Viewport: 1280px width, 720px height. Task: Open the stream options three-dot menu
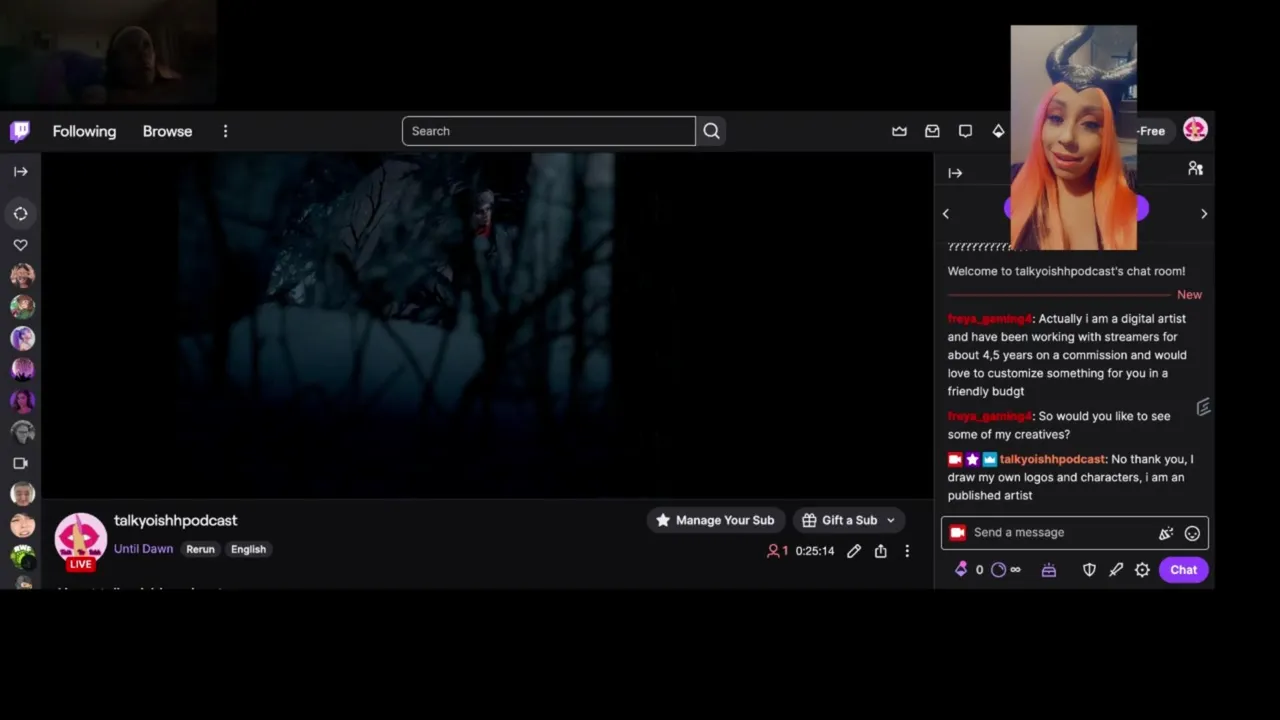click(907, 551)
